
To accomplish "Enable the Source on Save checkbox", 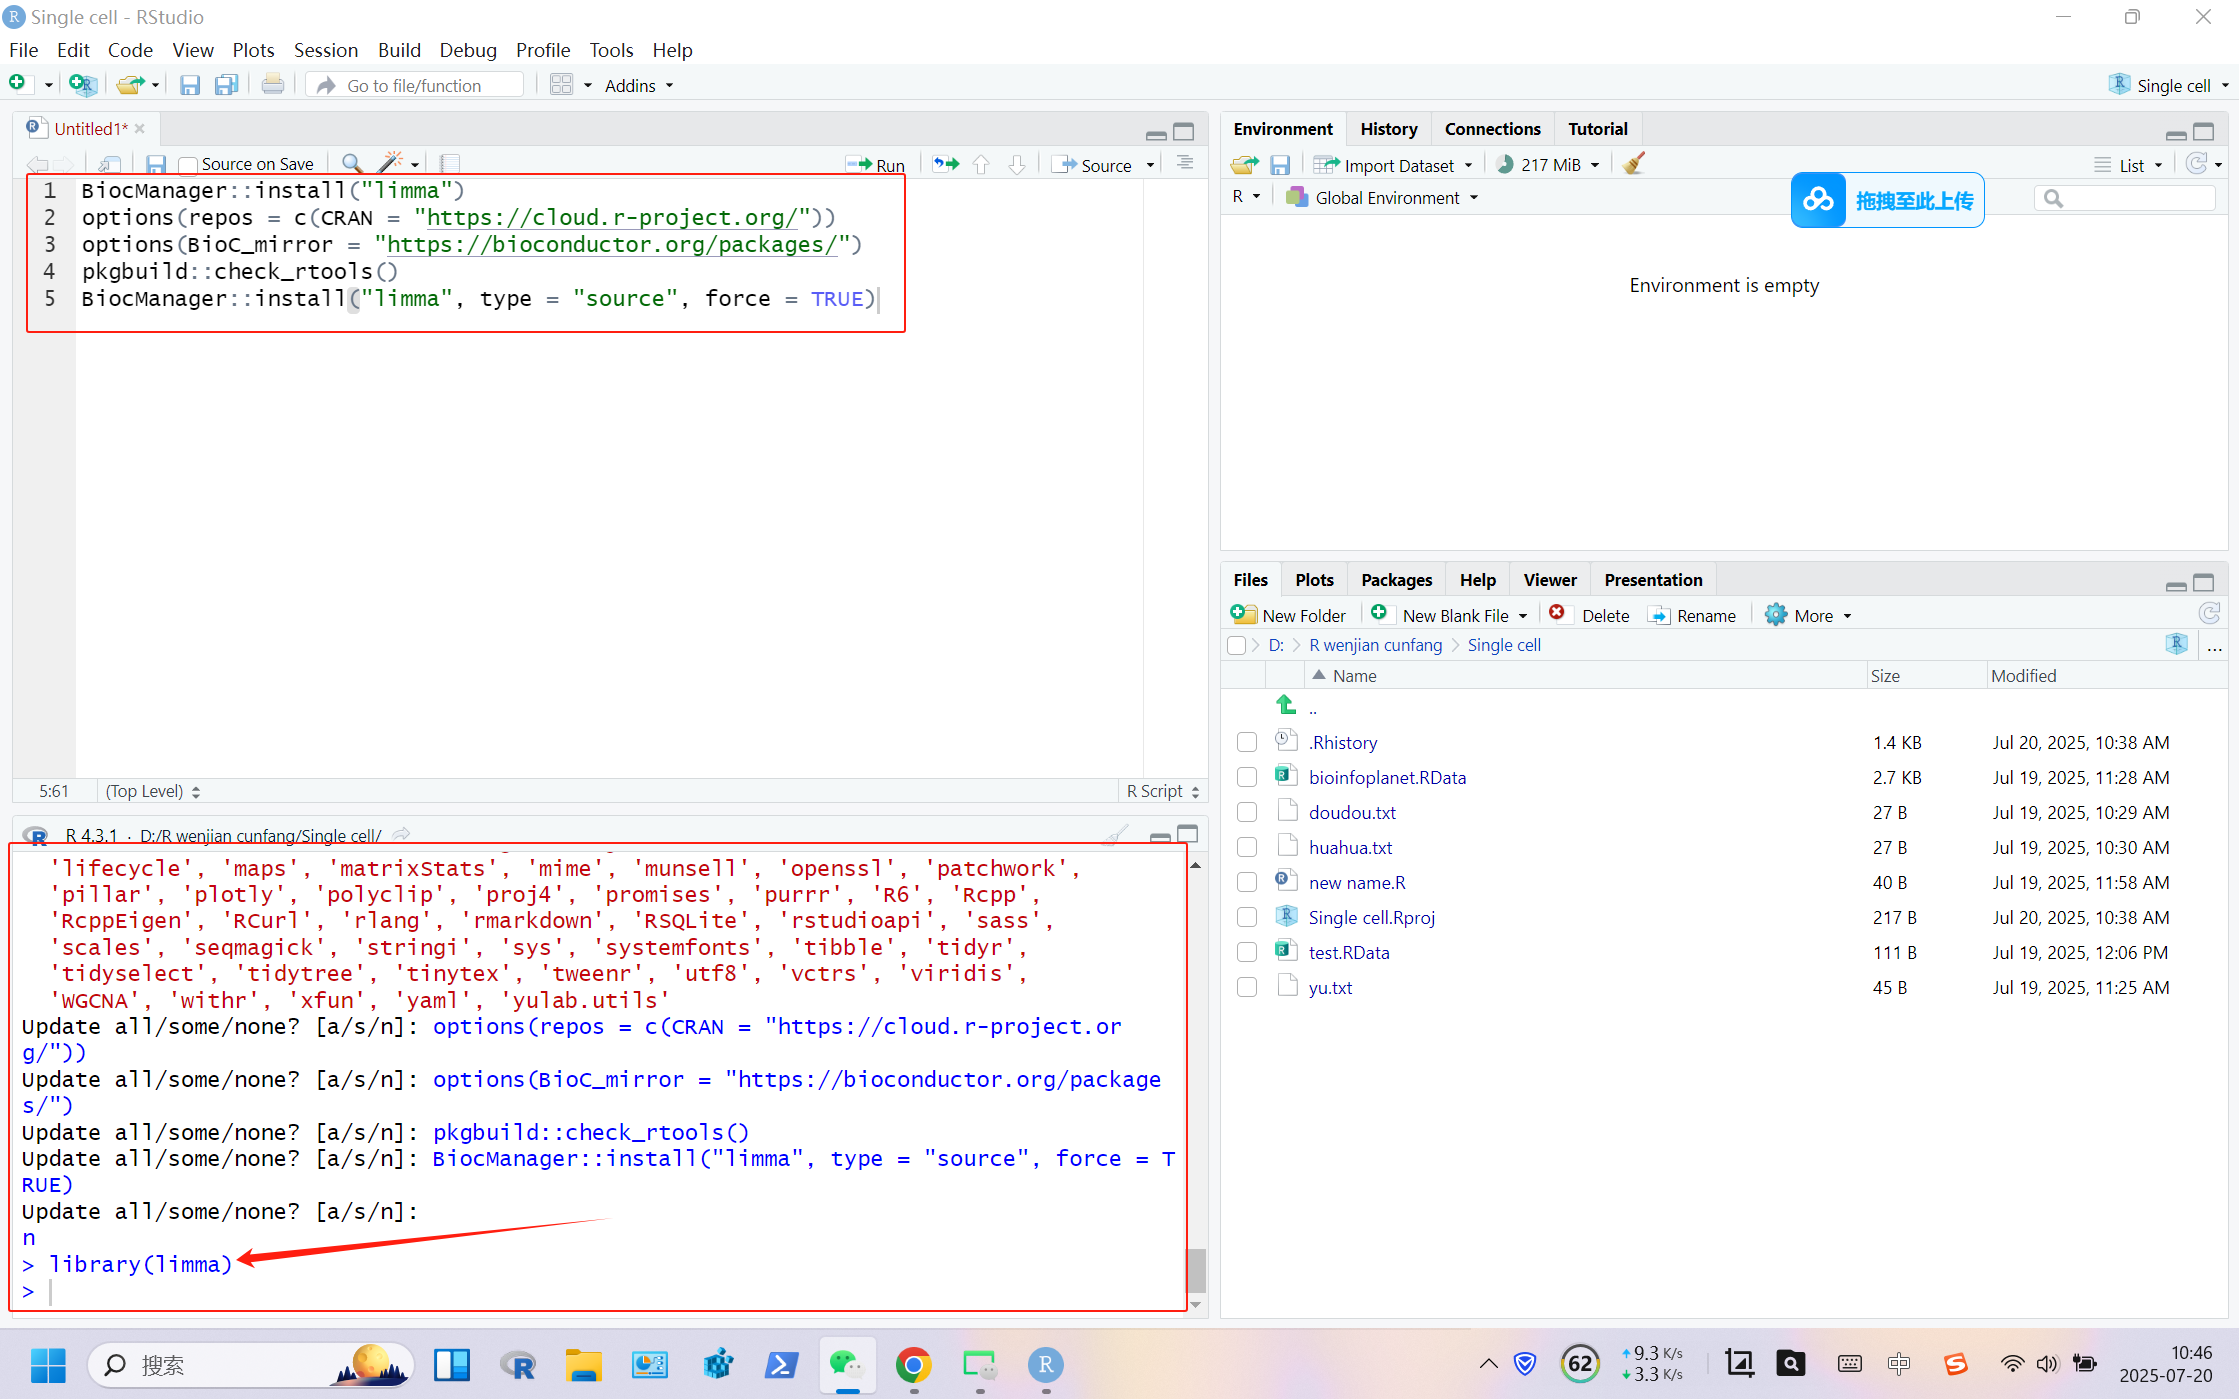I will pos(188,165).
